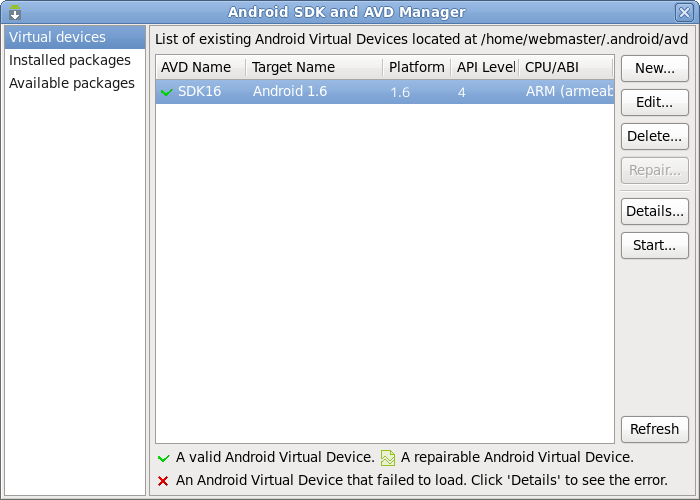Click 'A repairable Android Virtual Device.' legend text

(517, 458)
